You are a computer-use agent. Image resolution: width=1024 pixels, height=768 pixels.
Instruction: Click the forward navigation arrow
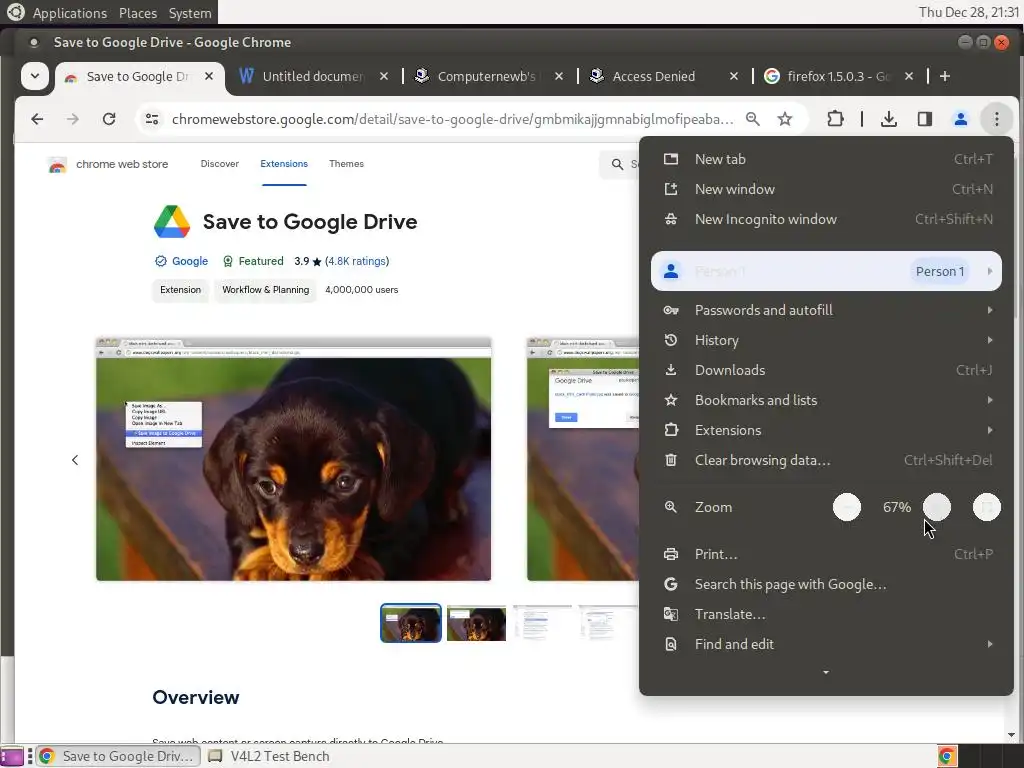[x=72, y=119]
